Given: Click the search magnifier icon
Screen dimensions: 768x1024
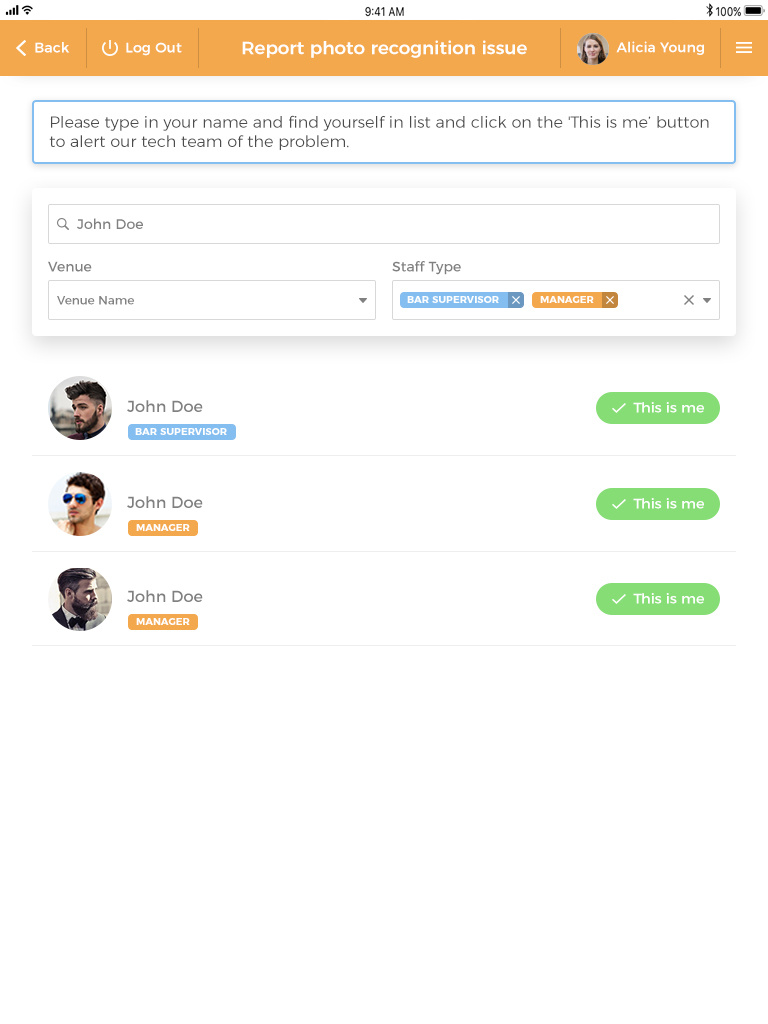Looking at the screenshot, I should (x=63, y=224).
